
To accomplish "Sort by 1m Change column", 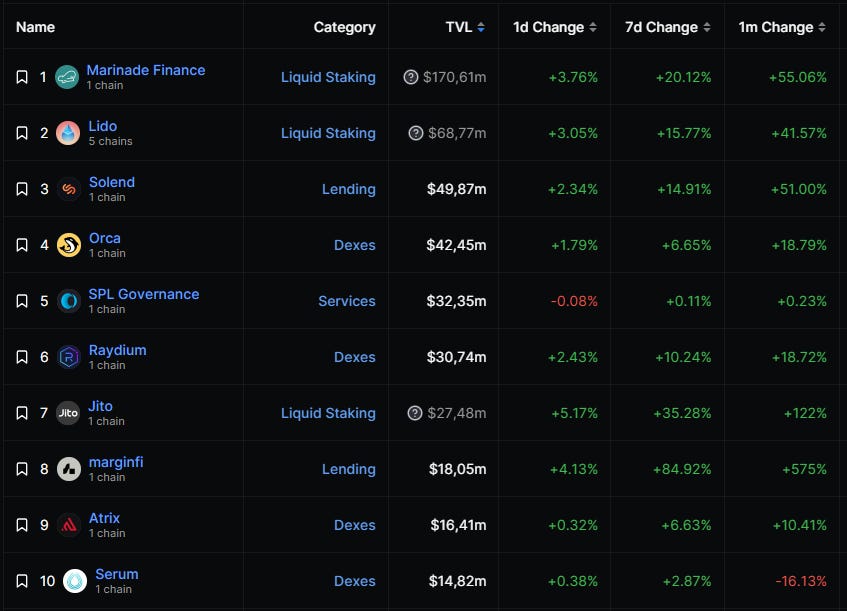I will (782, 27).
